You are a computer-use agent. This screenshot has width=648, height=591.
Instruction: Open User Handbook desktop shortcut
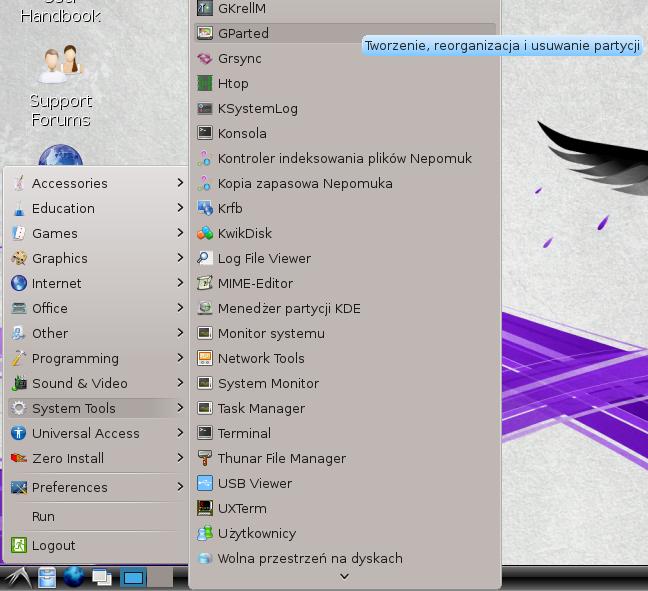coord(60,12)
